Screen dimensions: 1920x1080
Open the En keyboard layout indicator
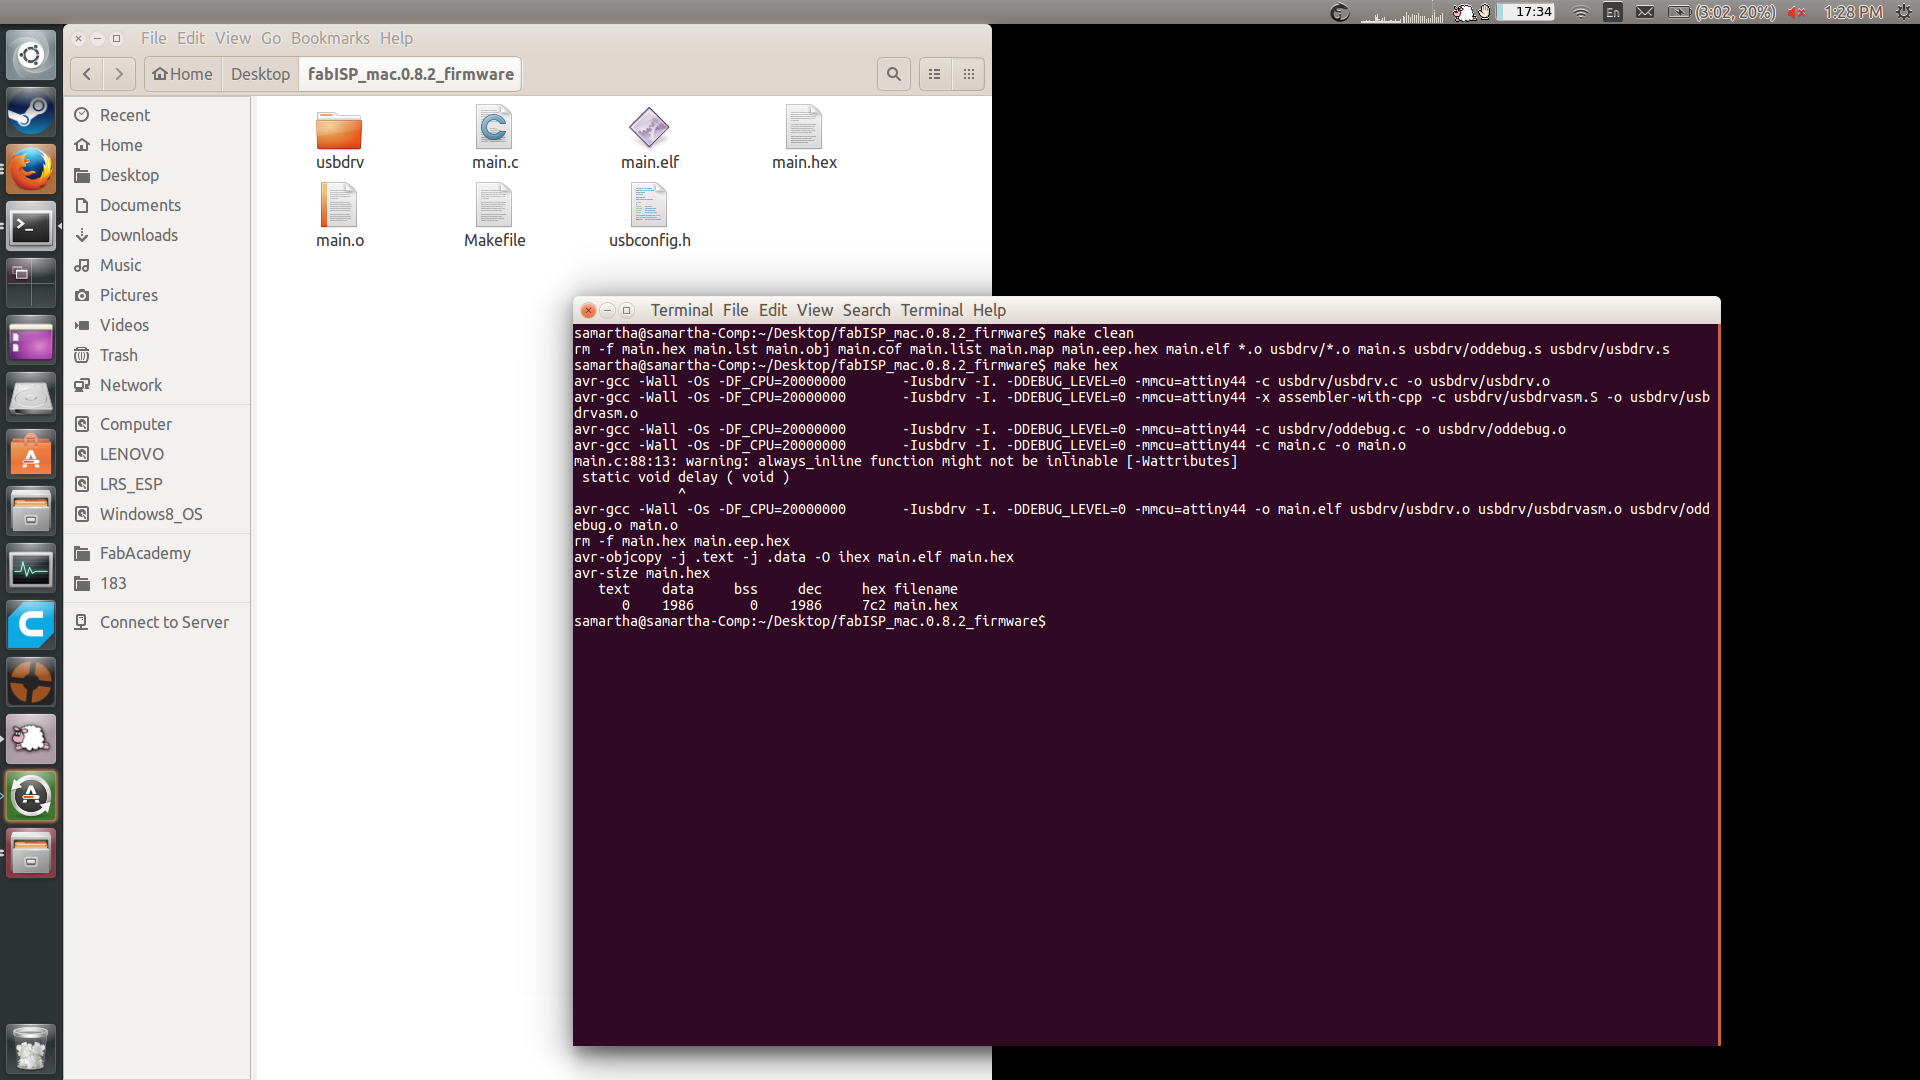(x=1613, y=12)
